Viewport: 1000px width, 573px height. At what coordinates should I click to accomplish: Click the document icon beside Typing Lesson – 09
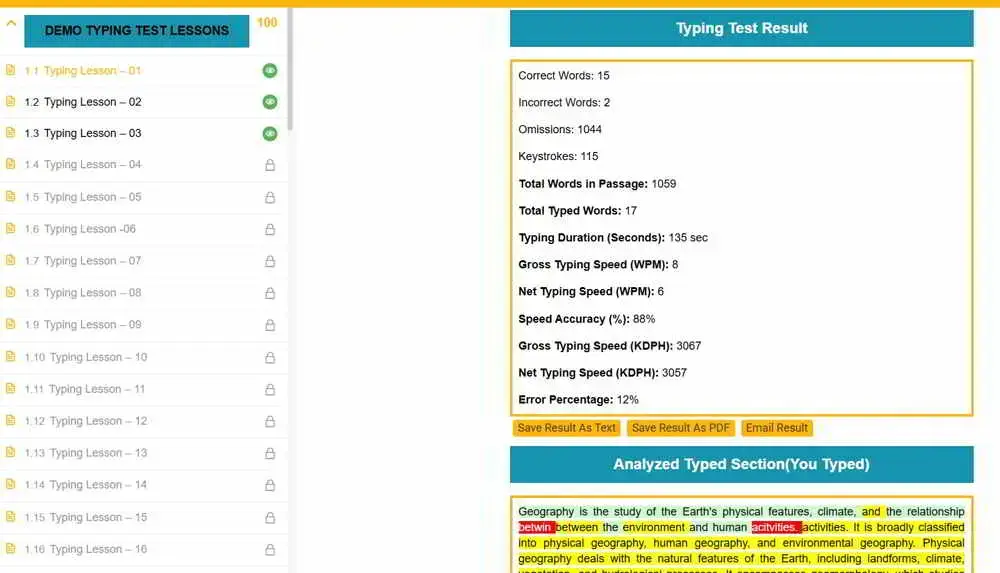pyautogui.click(x=11, y=325)
